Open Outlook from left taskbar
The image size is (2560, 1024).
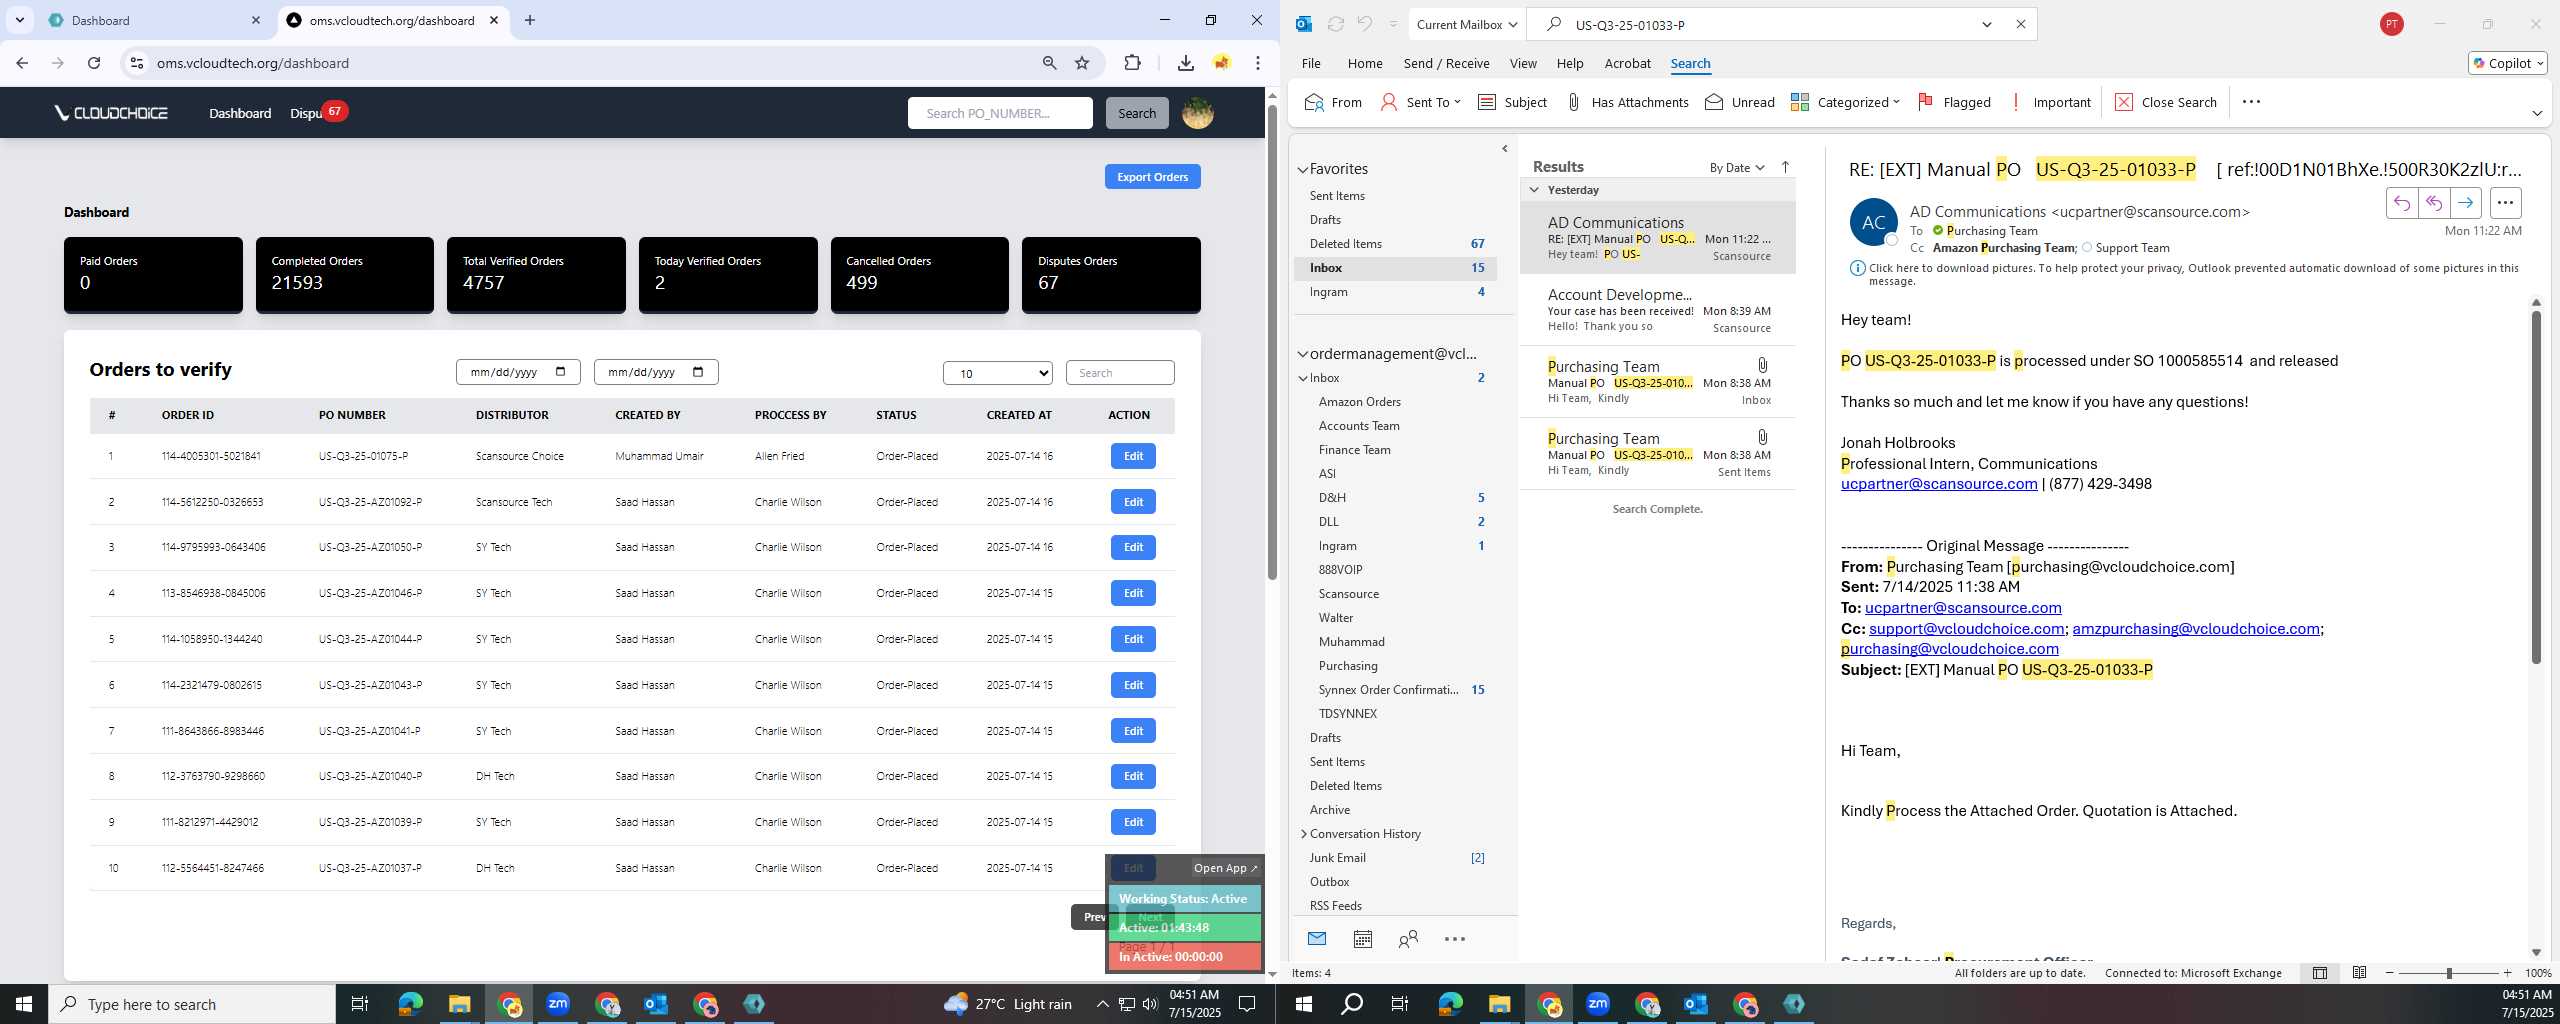(x=656, y=1004)
